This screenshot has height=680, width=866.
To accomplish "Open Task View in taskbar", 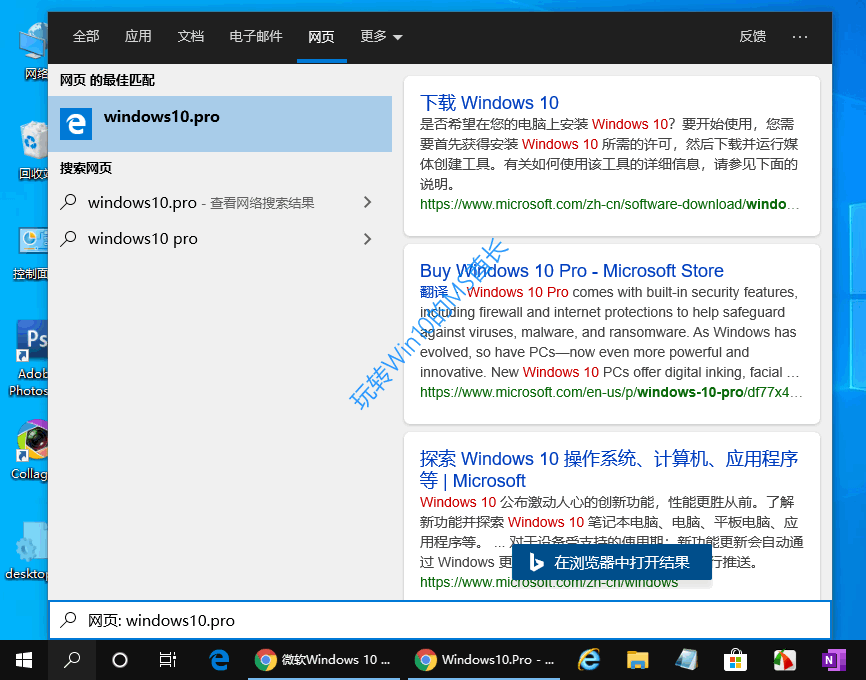I will 167,660.
